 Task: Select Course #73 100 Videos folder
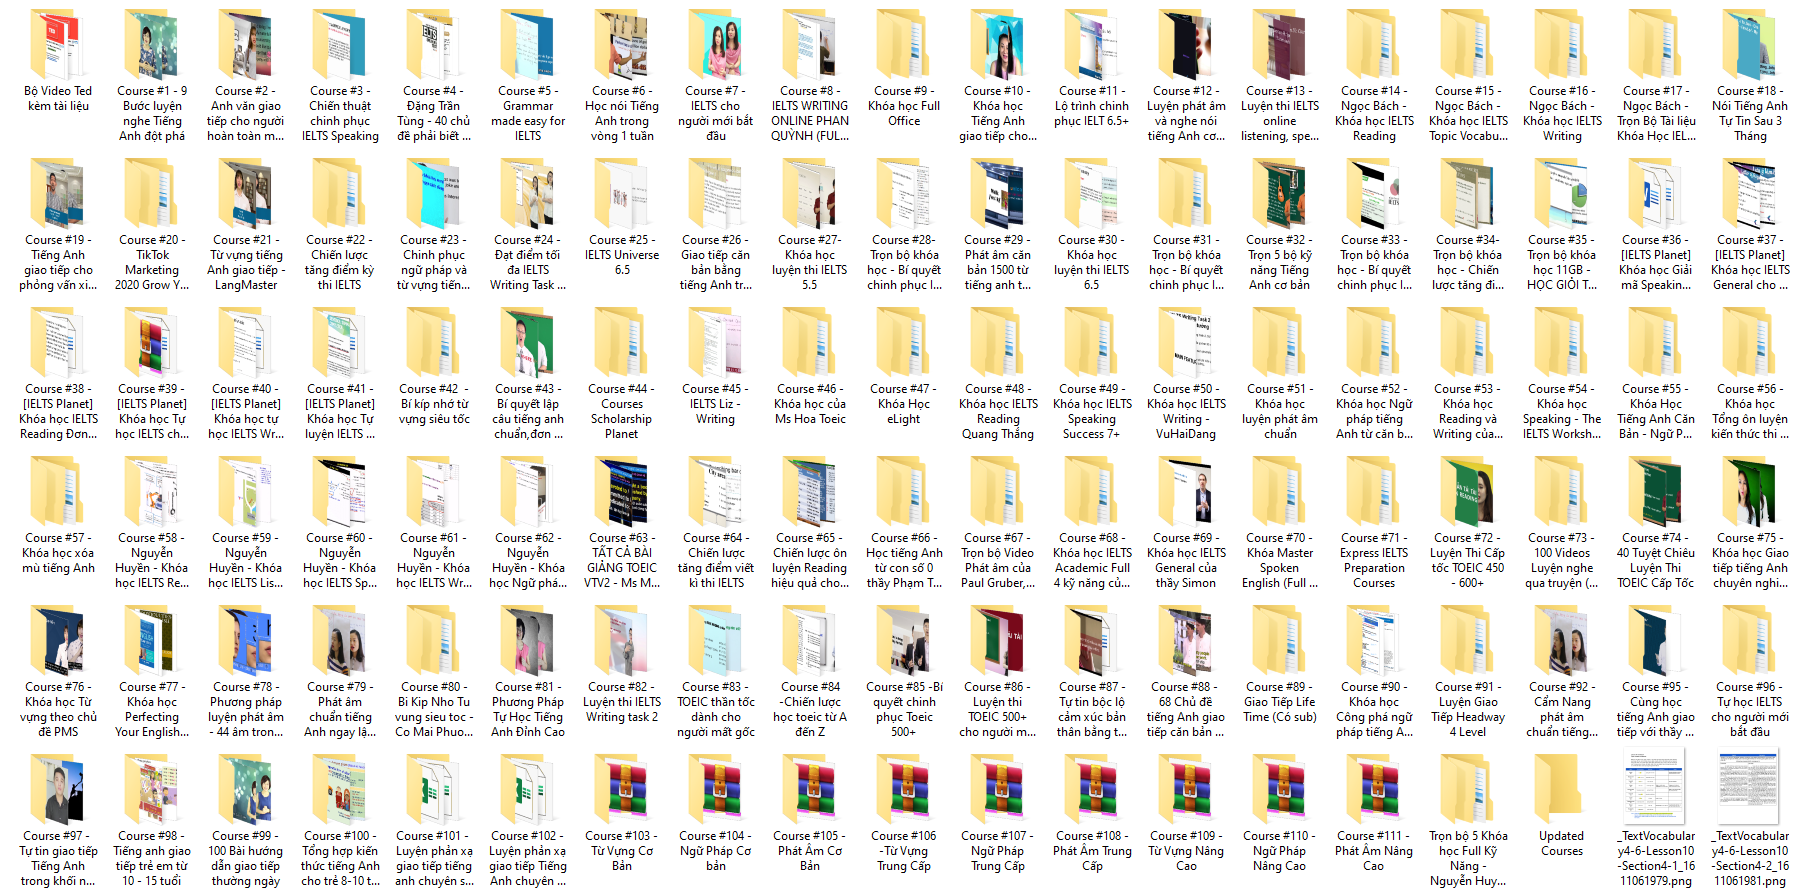pyautogui.click(x=1562, y=494)
